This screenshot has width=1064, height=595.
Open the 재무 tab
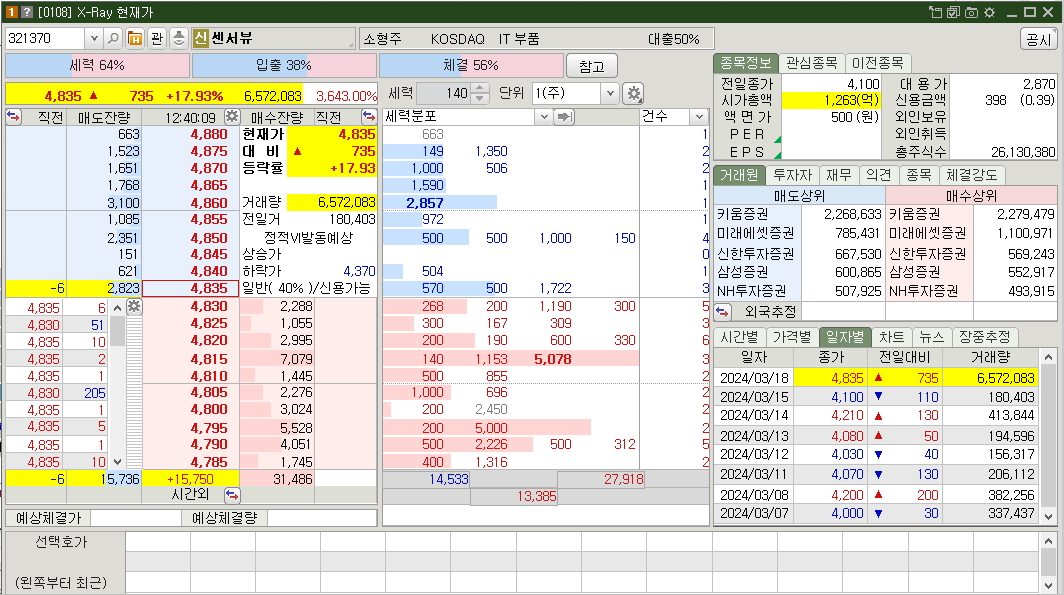839,175
